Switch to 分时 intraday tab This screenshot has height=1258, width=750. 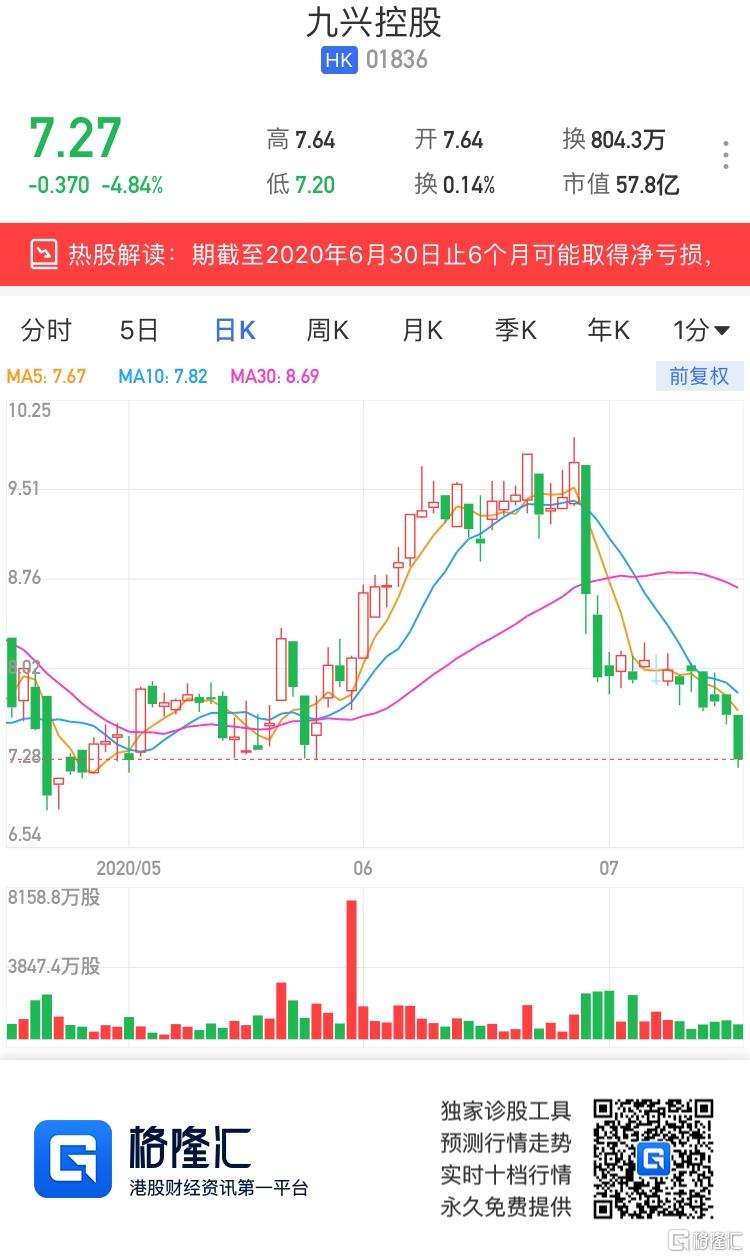[46, 330]
